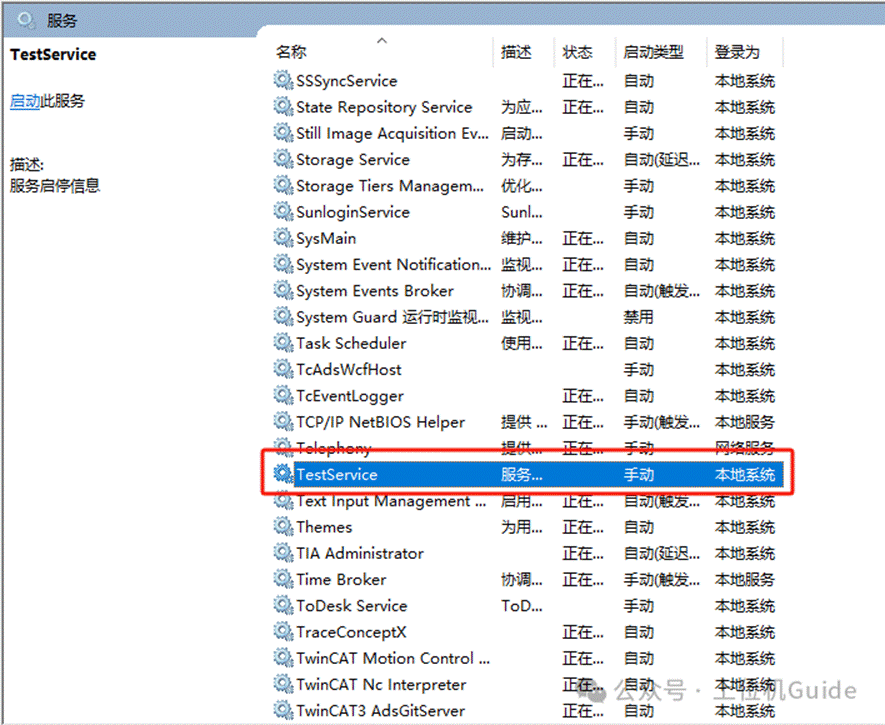Select the System Events Broker name
Viewport: 885px width, 725px height.
point(375,291)
